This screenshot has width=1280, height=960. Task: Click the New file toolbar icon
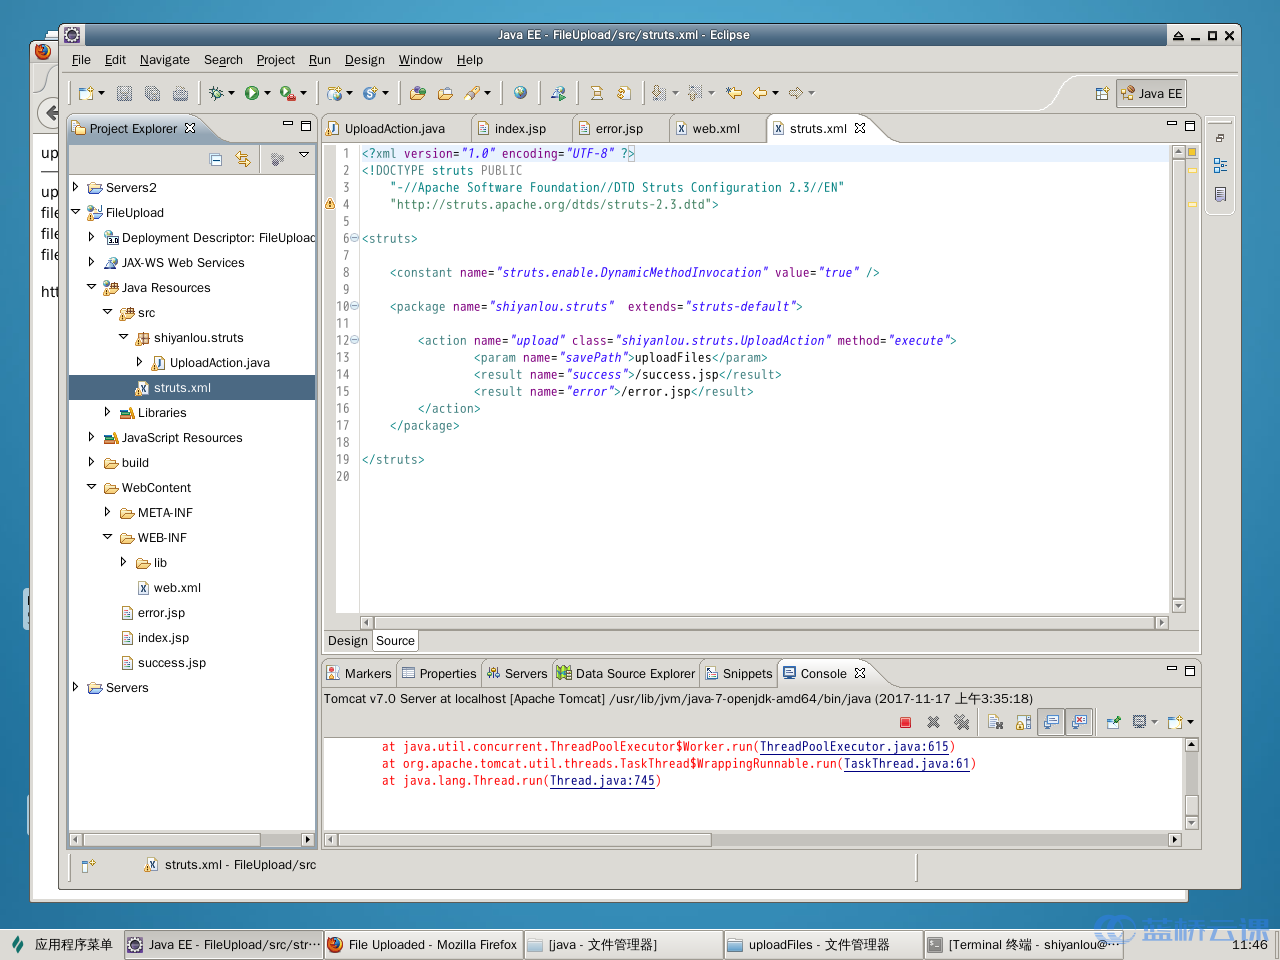[87, 93]
